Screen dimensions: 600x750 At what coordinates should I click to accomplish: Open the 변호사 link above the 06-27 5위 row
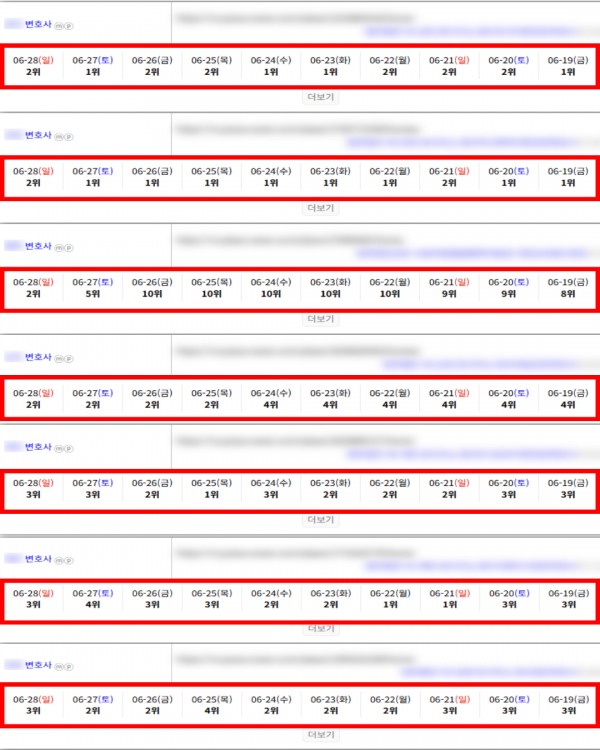coord(38,246)
